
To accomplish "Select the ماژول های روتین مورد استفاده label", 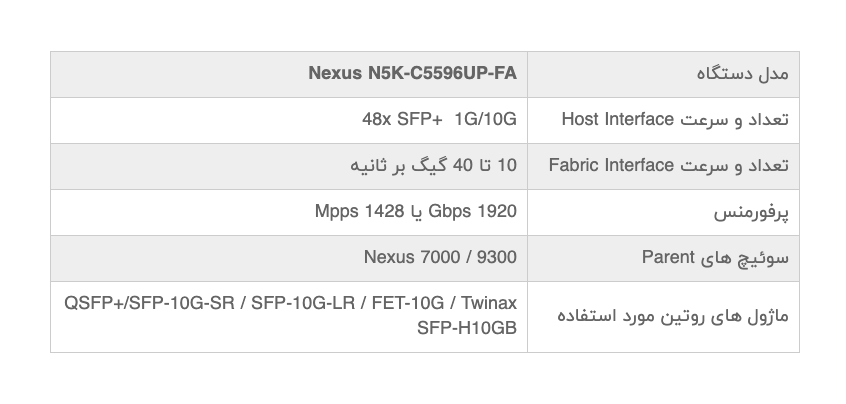I will (673, 316).
